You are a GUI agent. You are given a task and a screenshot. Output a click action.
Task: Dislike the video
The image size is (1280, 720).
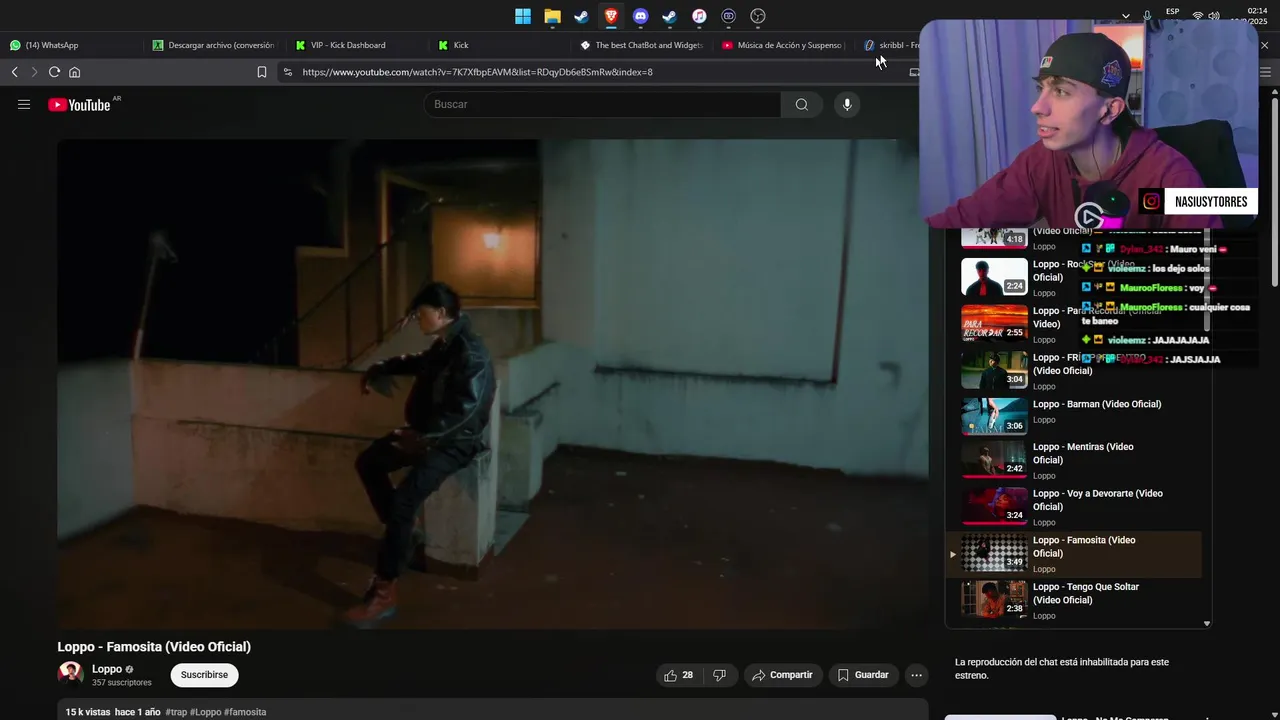[x=719, y=675]
